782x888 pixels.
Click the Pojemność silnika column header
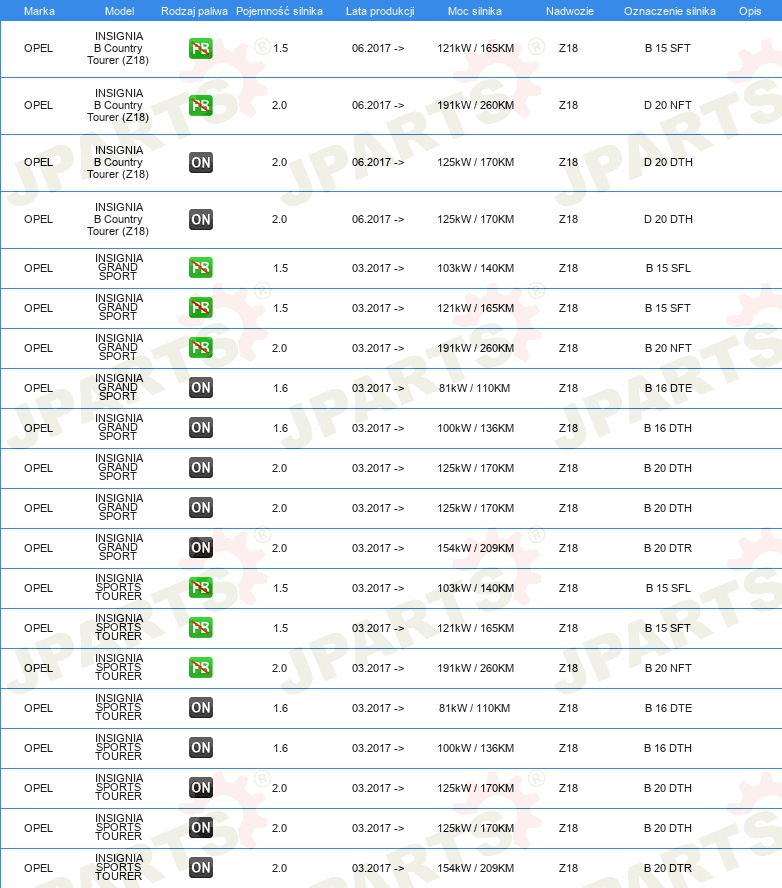pyautogui.click(x=279, y=11)
